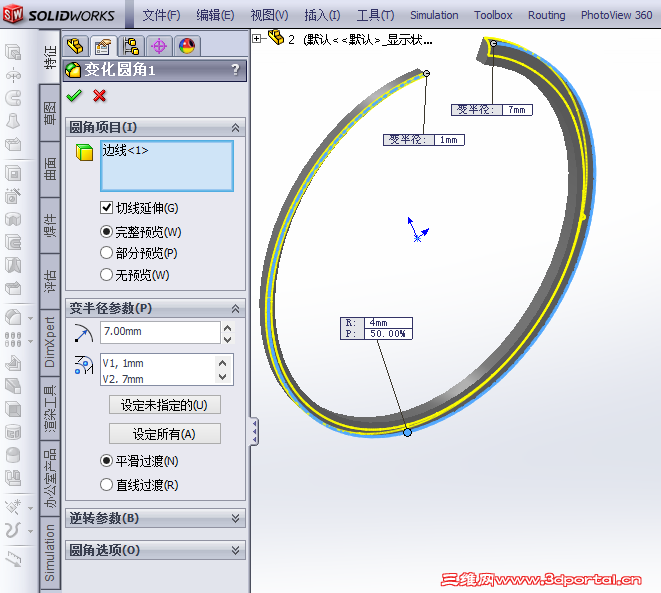
Task: Open the FeatureManager design tree tab icon
Action: pos(76,46)
